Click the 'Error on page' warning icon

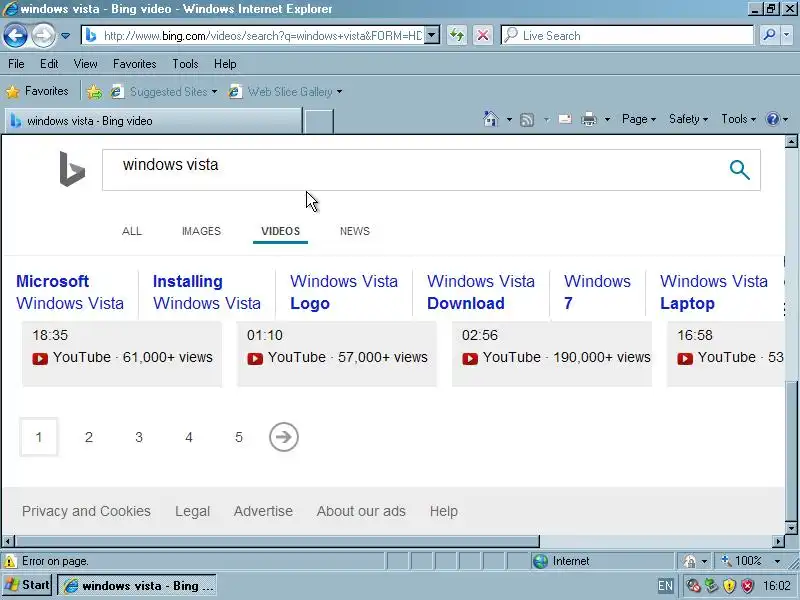[10, 561]
